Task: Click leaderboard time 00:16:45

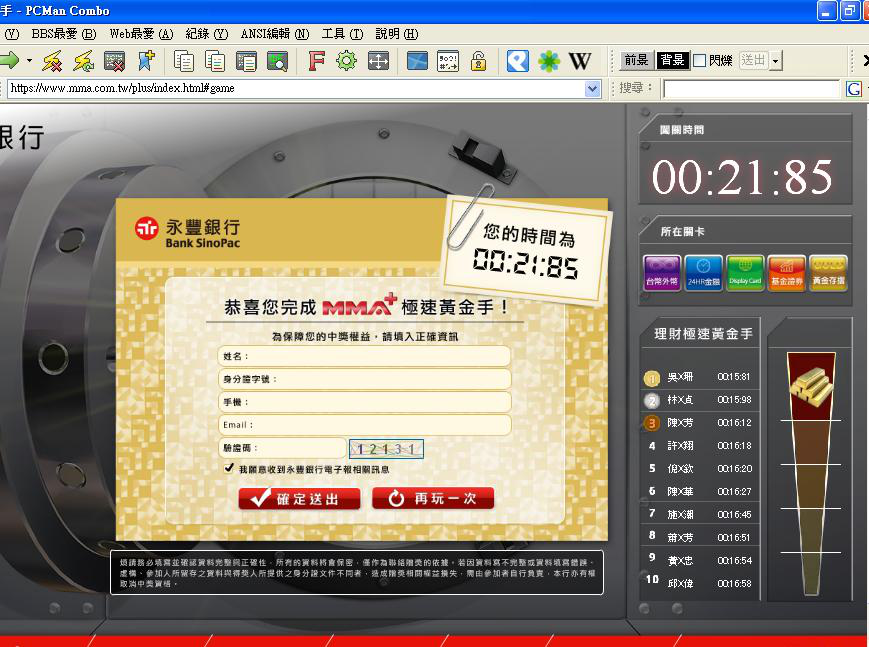Action: click(734, 514)
